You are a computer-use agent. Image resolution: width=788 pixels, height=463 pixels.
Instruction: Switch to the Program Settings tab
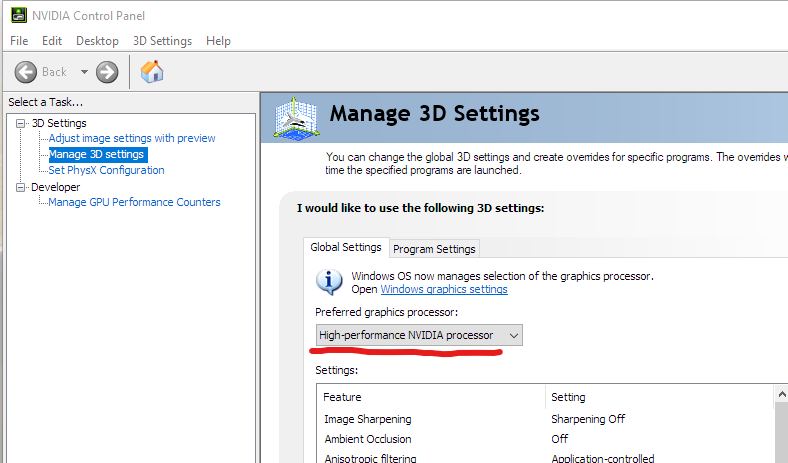pyautogui.click(x=434, y=249)
